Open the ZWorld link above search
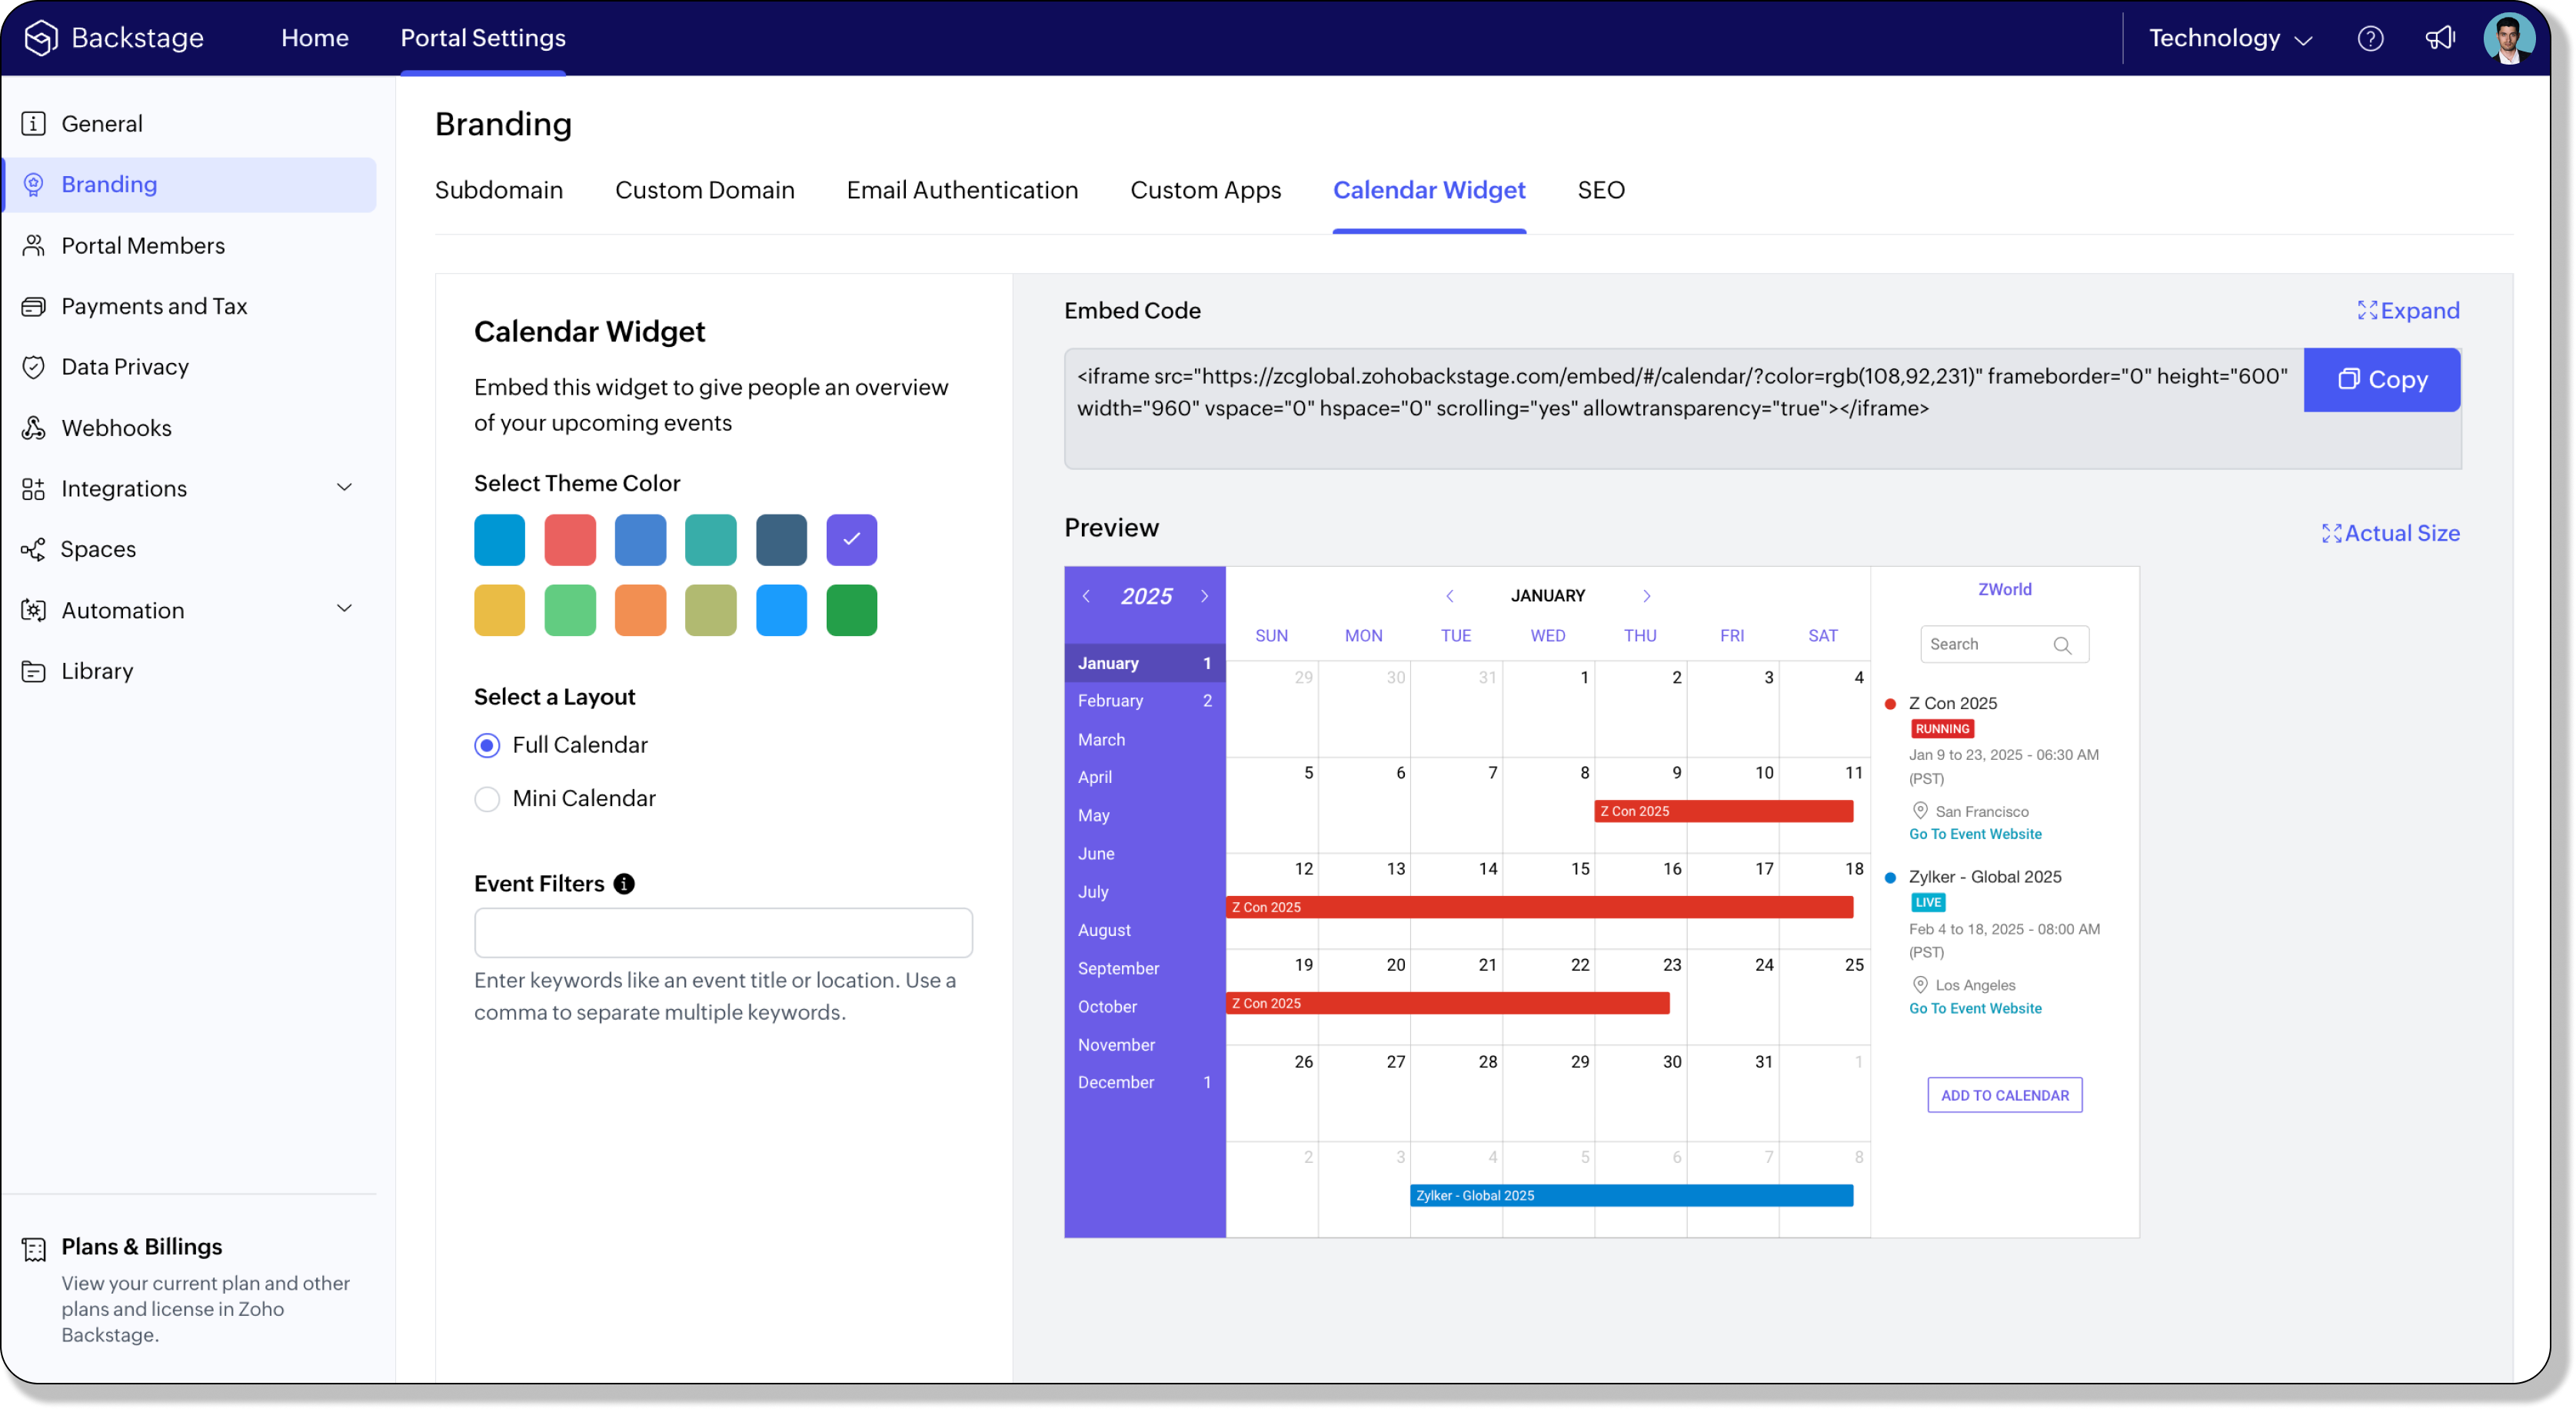 click(x=2004, y=590)
